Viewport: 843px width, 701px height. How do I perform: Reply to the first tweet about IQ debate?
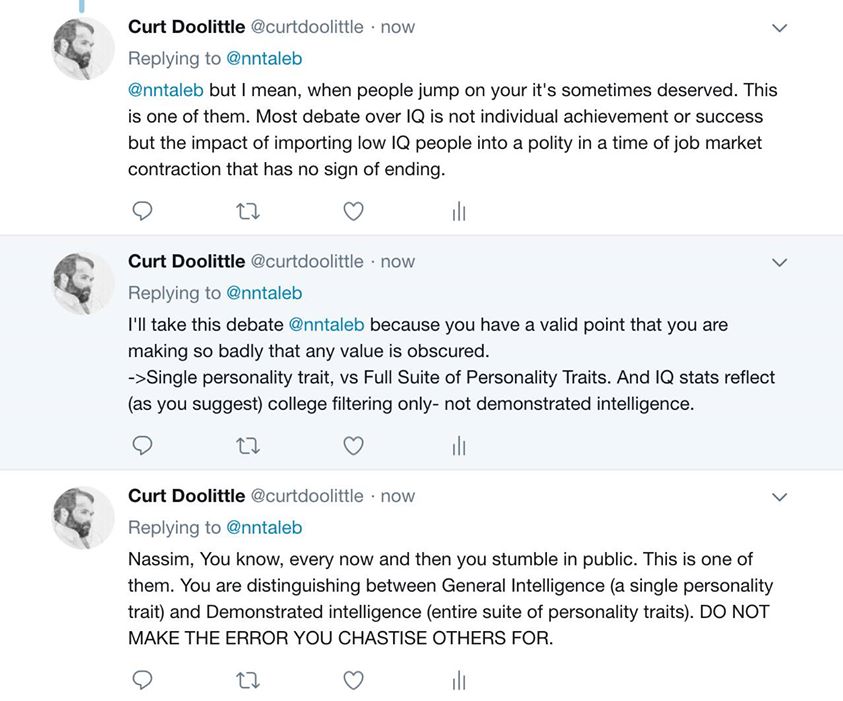(143, 211)
